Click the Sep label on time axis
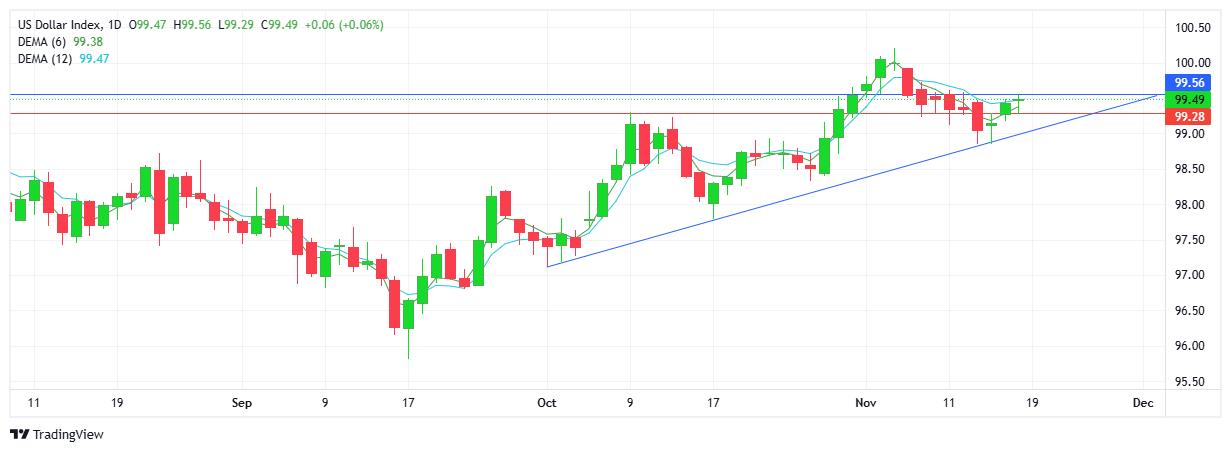This screenshot has width=1231, height=452. point(242,403)
